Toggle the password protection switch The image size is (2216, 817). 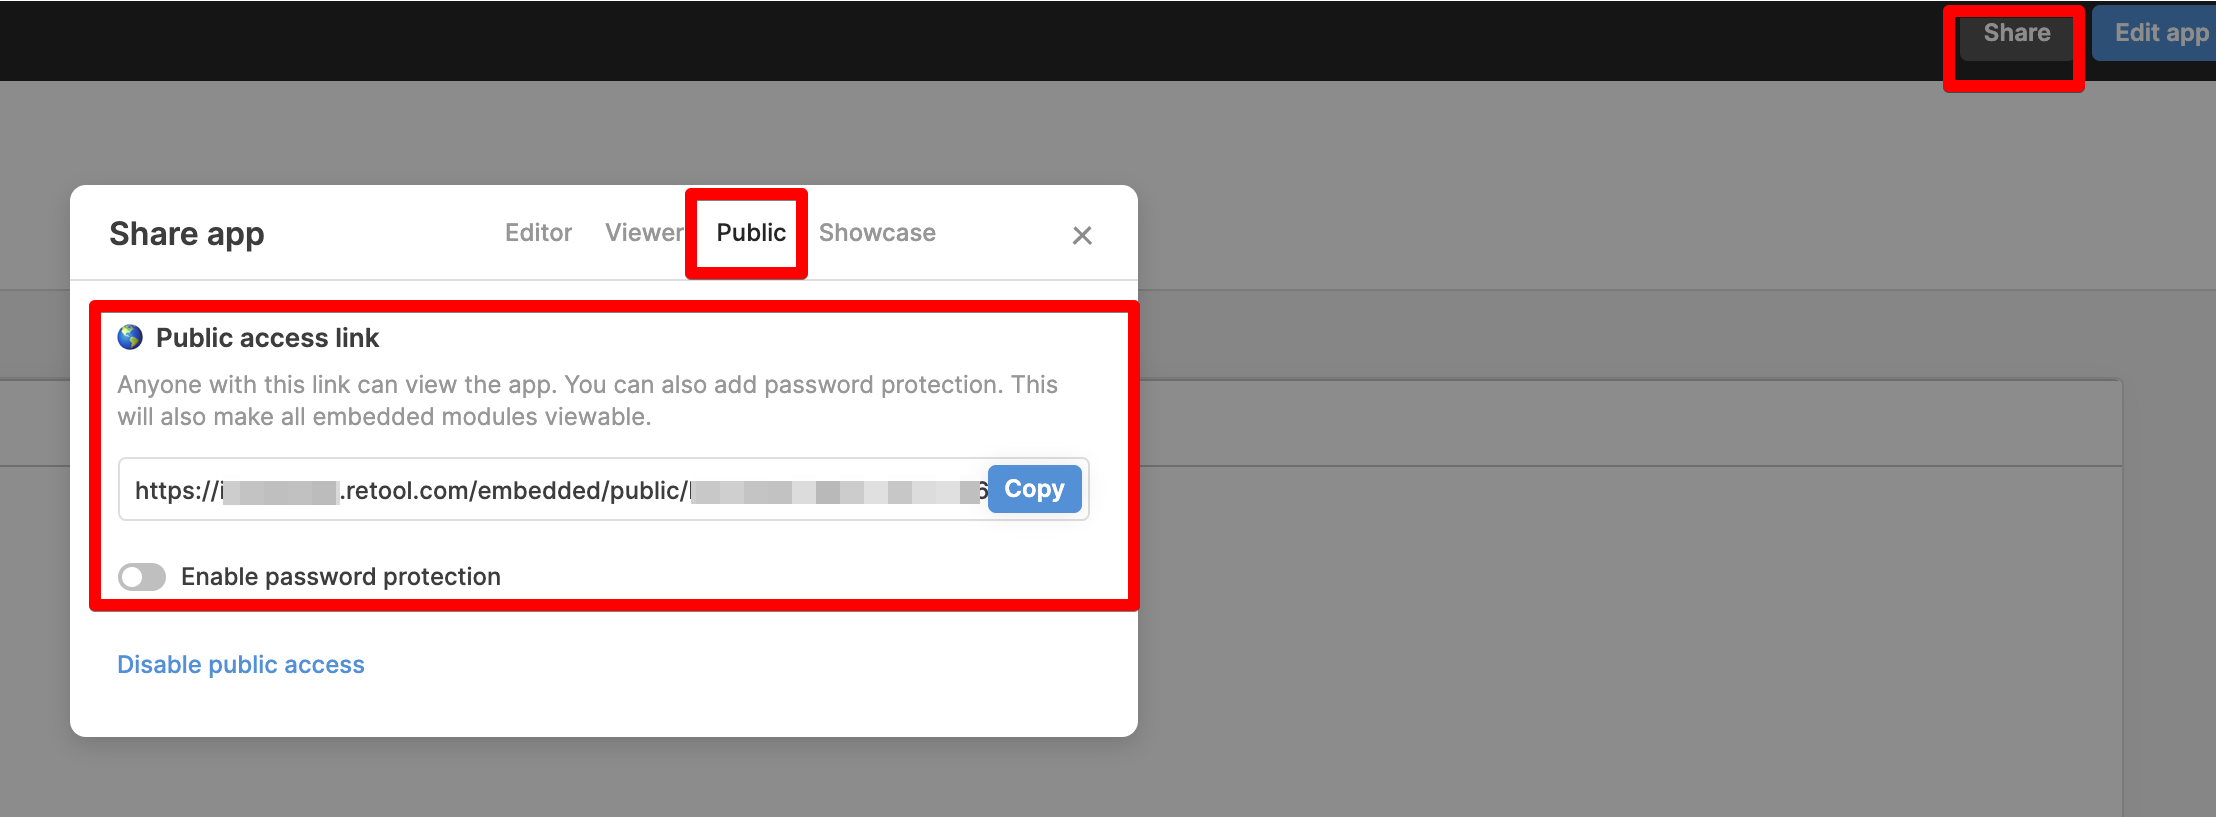coord(142,577)
